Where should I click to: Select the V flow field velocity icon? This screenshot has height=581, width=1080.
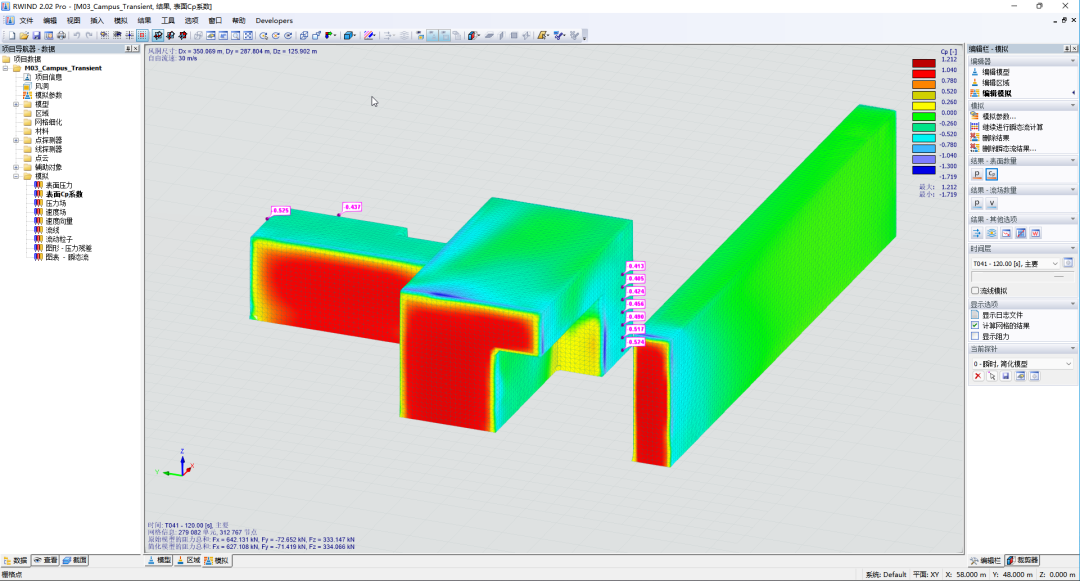[x=992, y=204]
